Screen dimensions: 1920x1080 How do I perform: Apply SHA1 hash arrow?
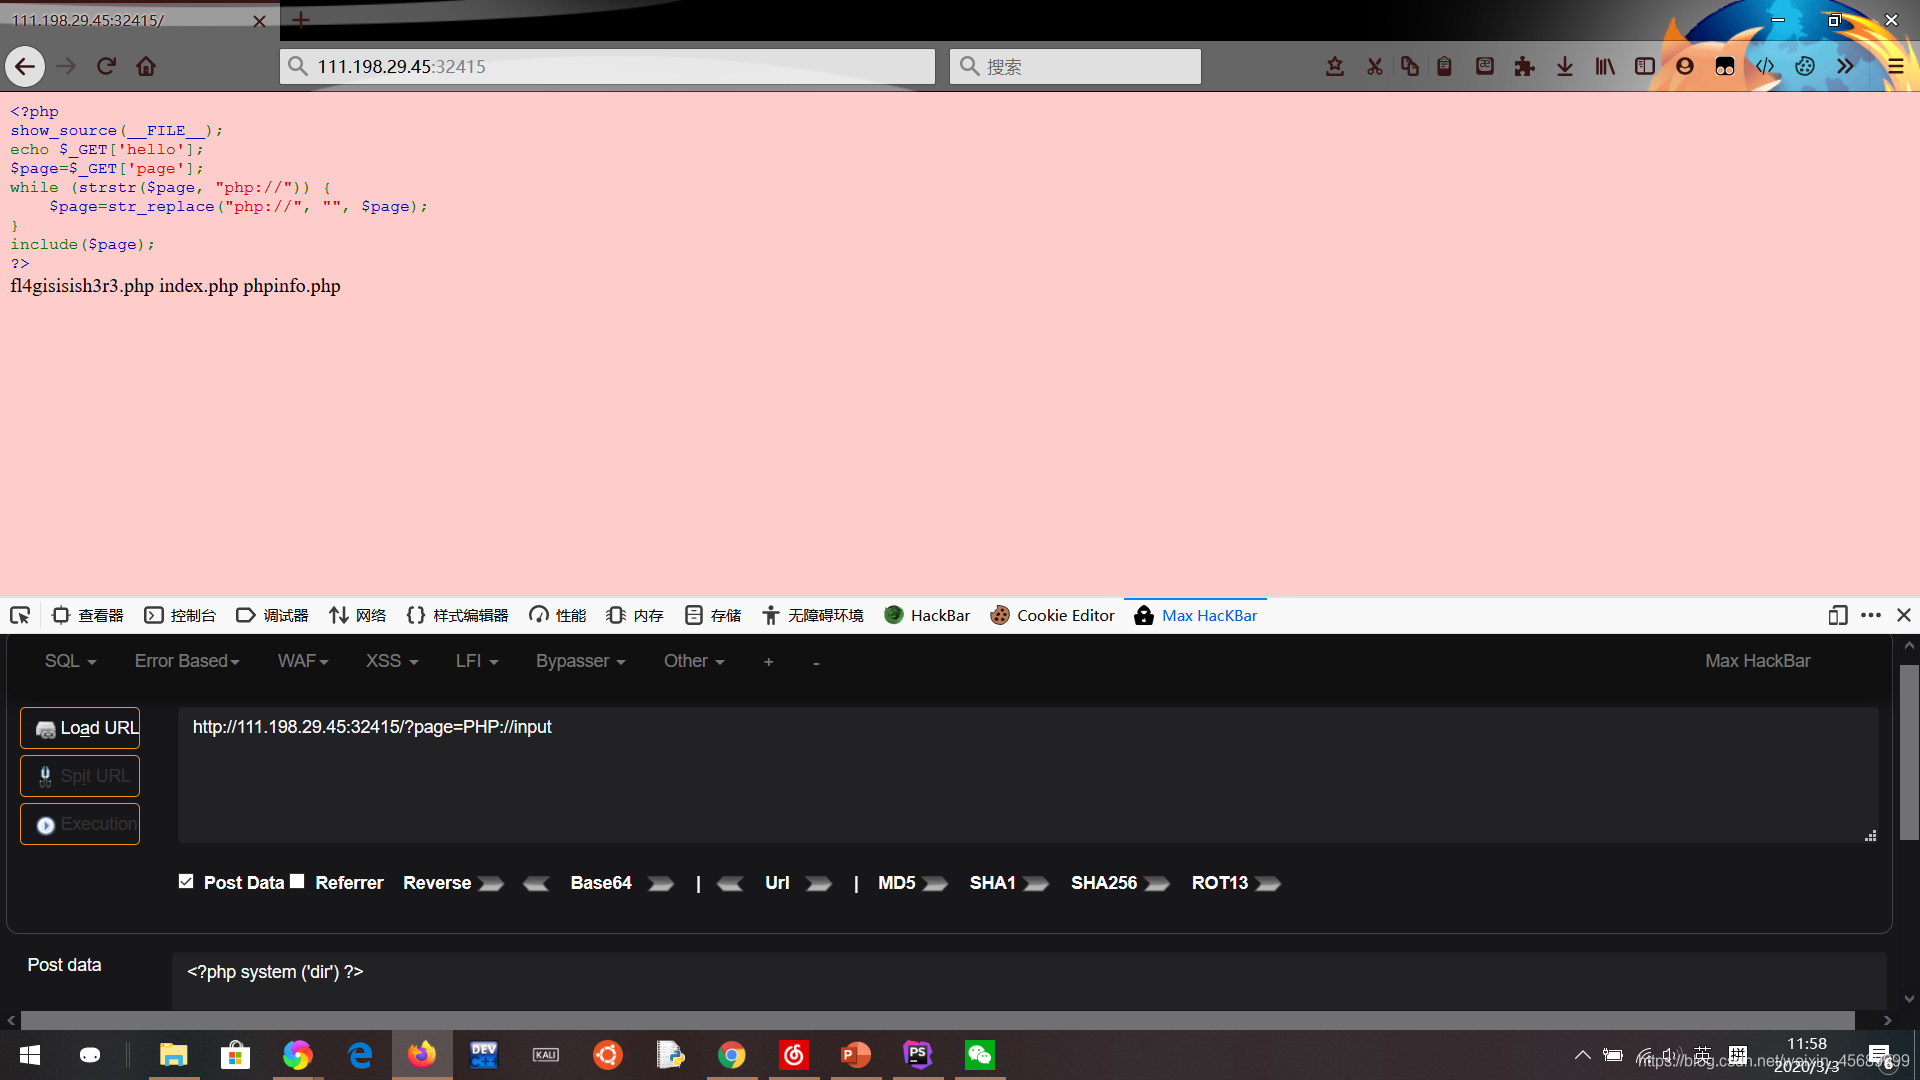click(x=1036, y=883)
